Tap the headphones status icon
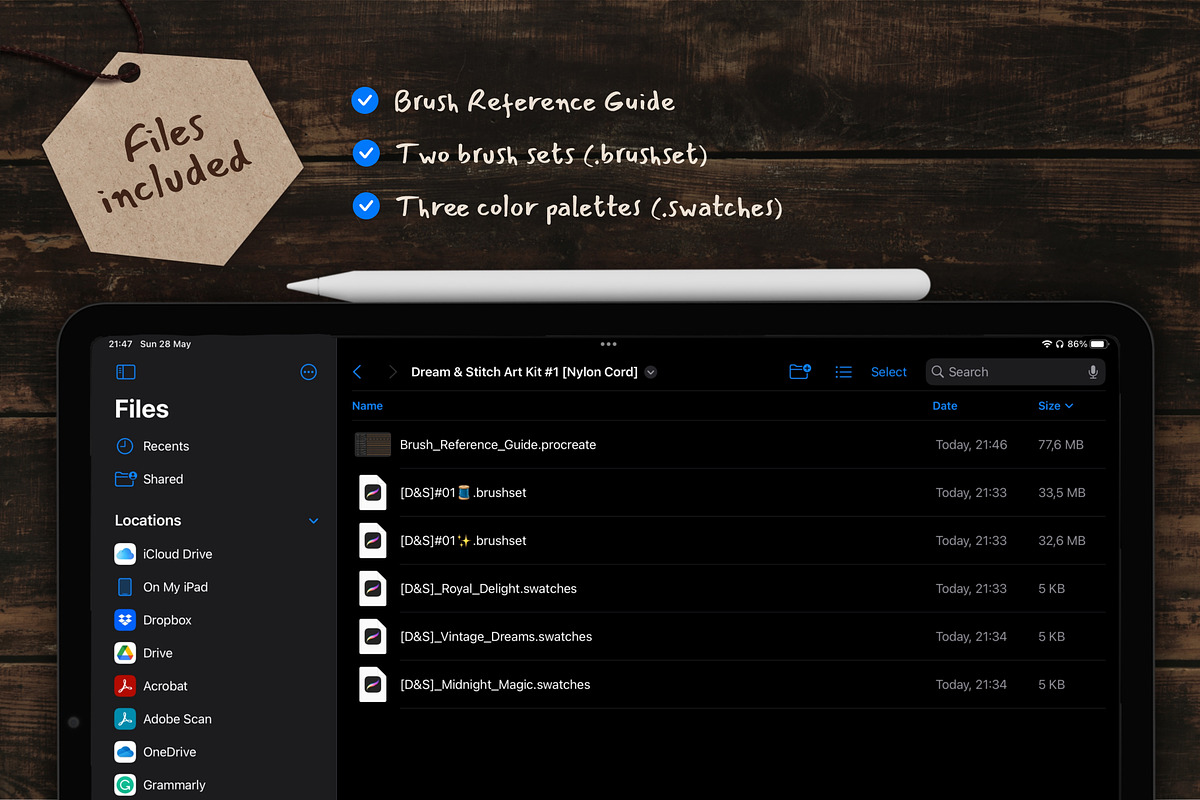Viewport: 1200px width, 800px height. [1060, 344]
